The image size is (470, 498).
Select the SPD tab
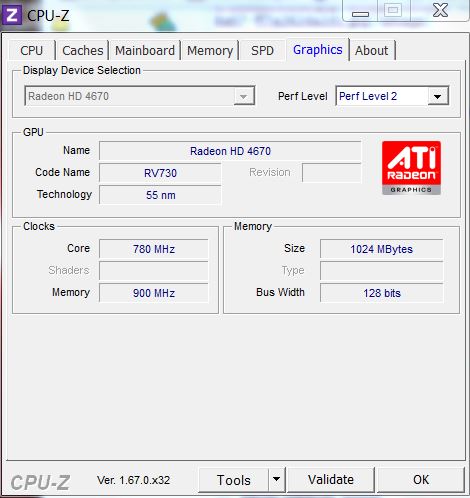(262, 51)
